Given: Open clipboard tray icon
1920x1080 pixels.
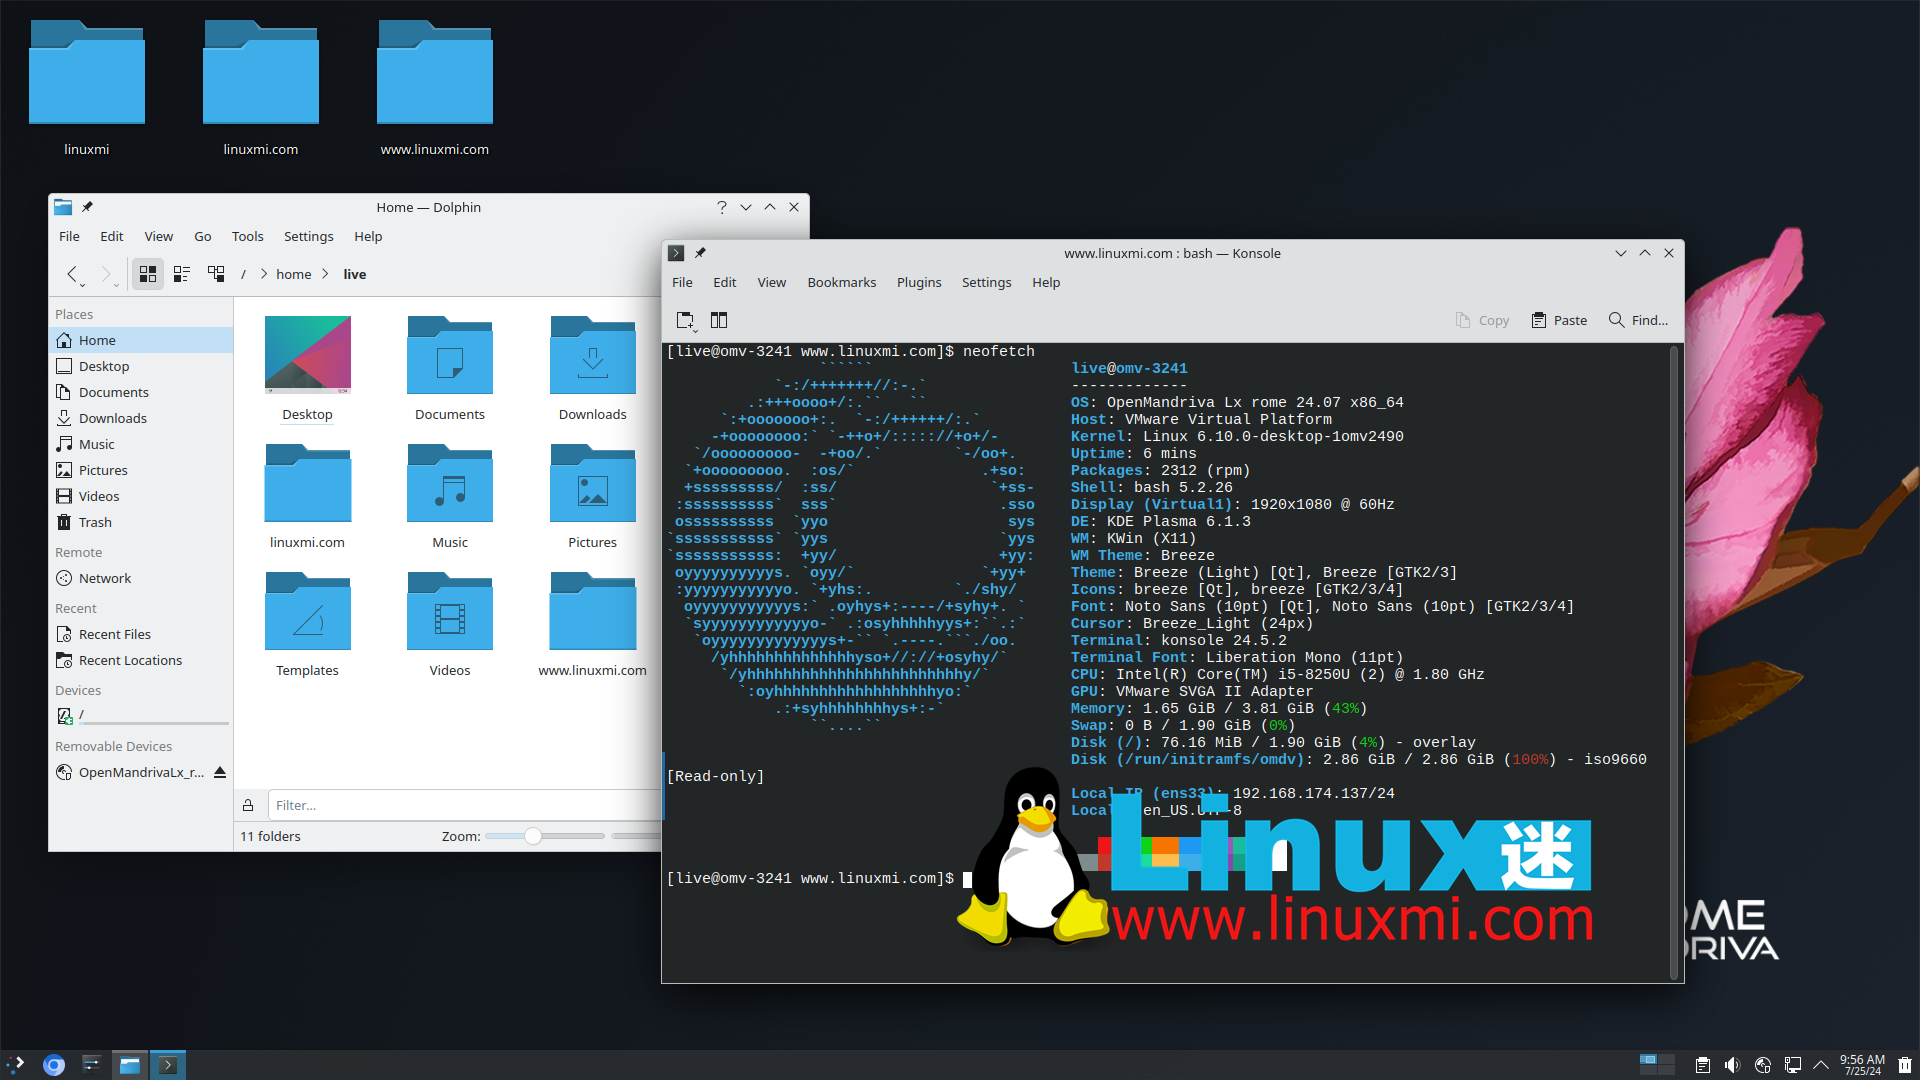Looking at the screenshot, I should 1702,1065.
